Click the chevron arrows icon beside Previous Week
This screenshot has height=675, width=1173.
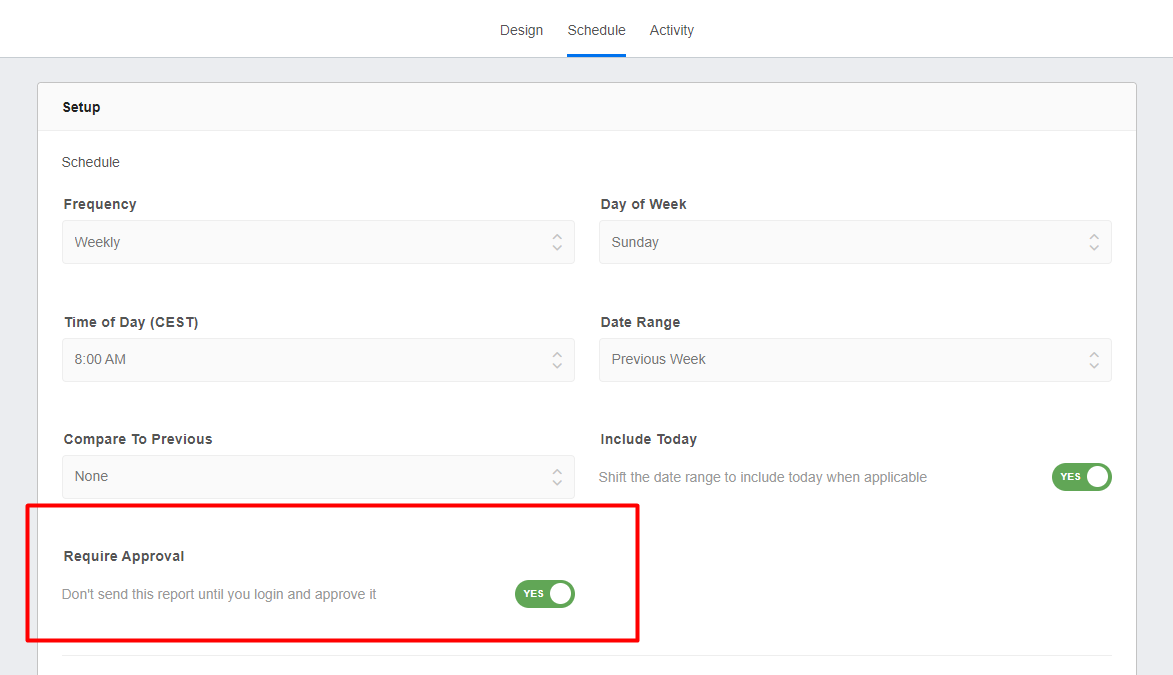point(1094,359)
